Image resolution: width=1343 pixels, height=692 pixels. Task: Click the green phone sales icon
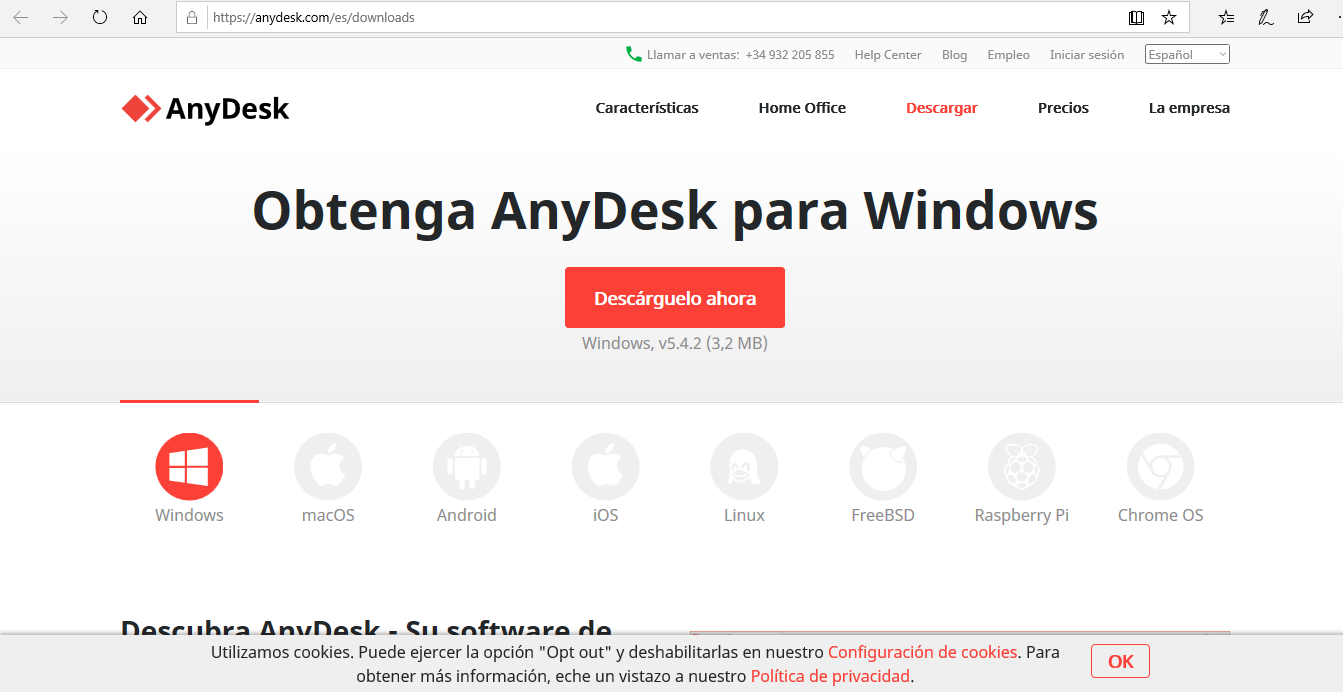click(x=633, y=54)
